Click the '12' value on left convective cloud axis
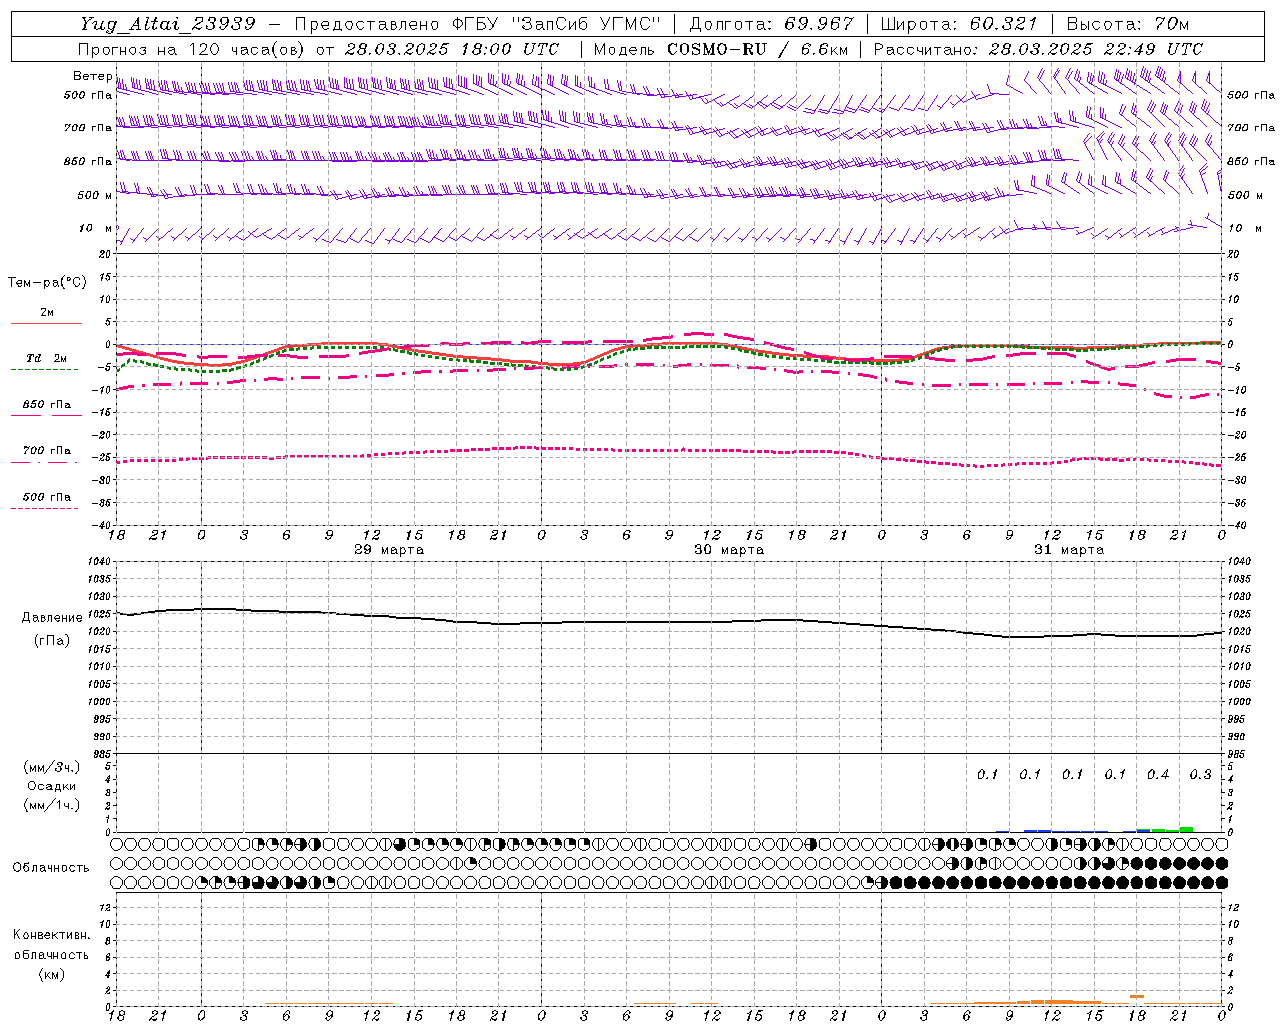The width and height of the screenshot is (1280, 1024). click(104, 907)
